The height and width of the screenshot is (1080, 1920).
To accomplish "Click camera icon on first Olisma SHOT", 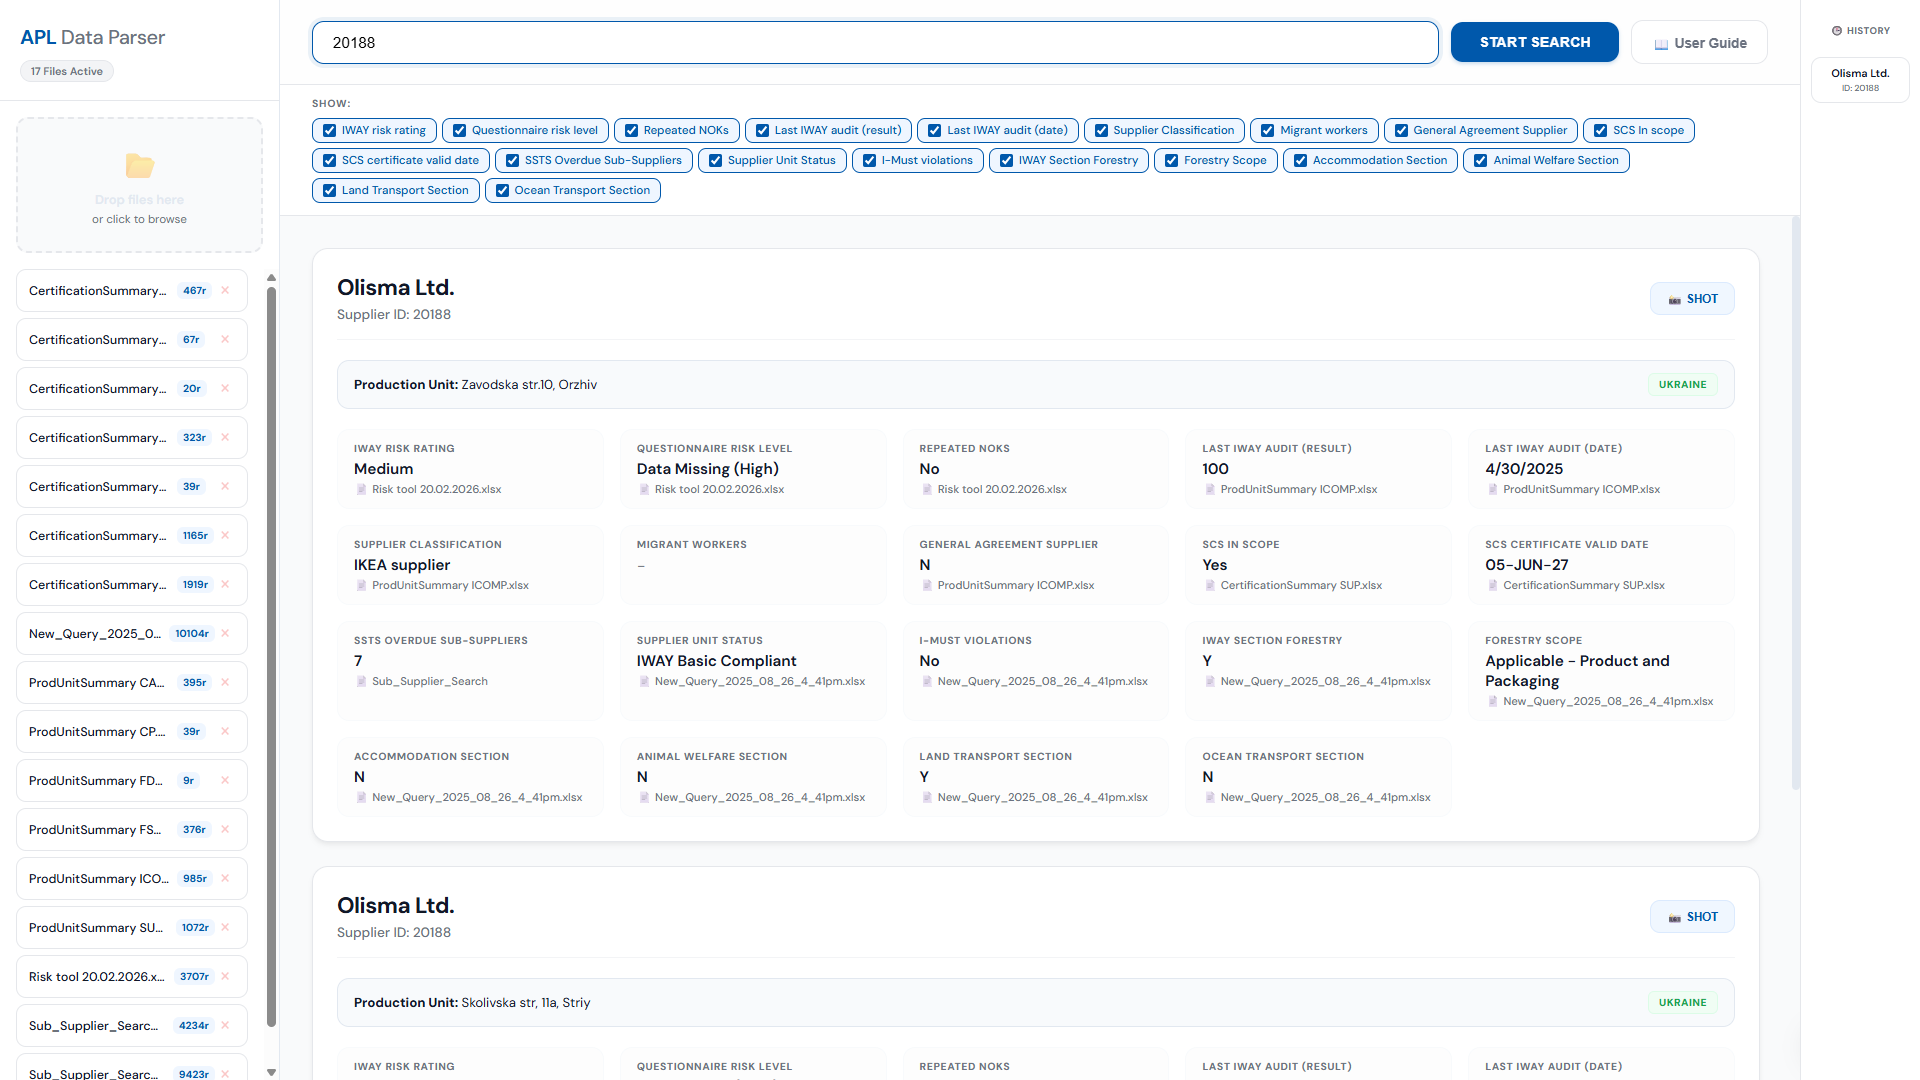I will (x=1674, y=300).
